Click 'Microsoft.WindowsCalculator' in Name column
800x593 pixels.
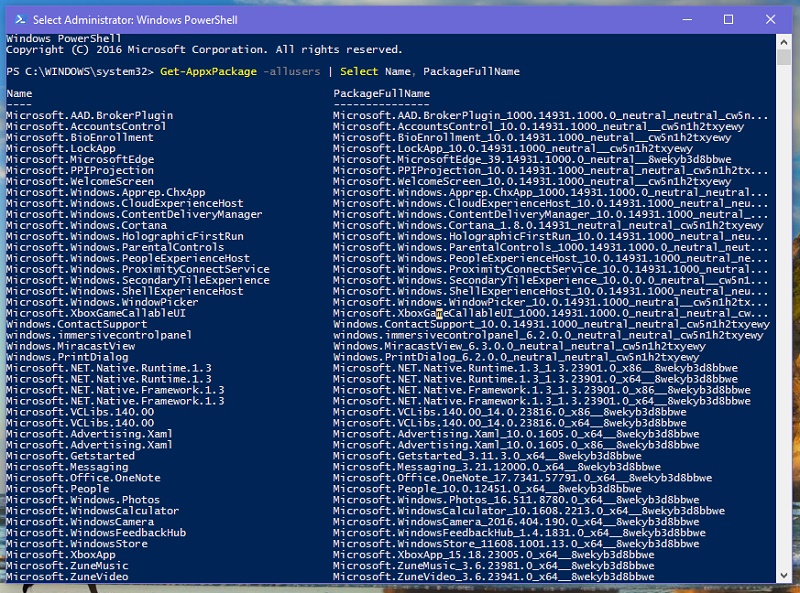[x=92, y=511]
